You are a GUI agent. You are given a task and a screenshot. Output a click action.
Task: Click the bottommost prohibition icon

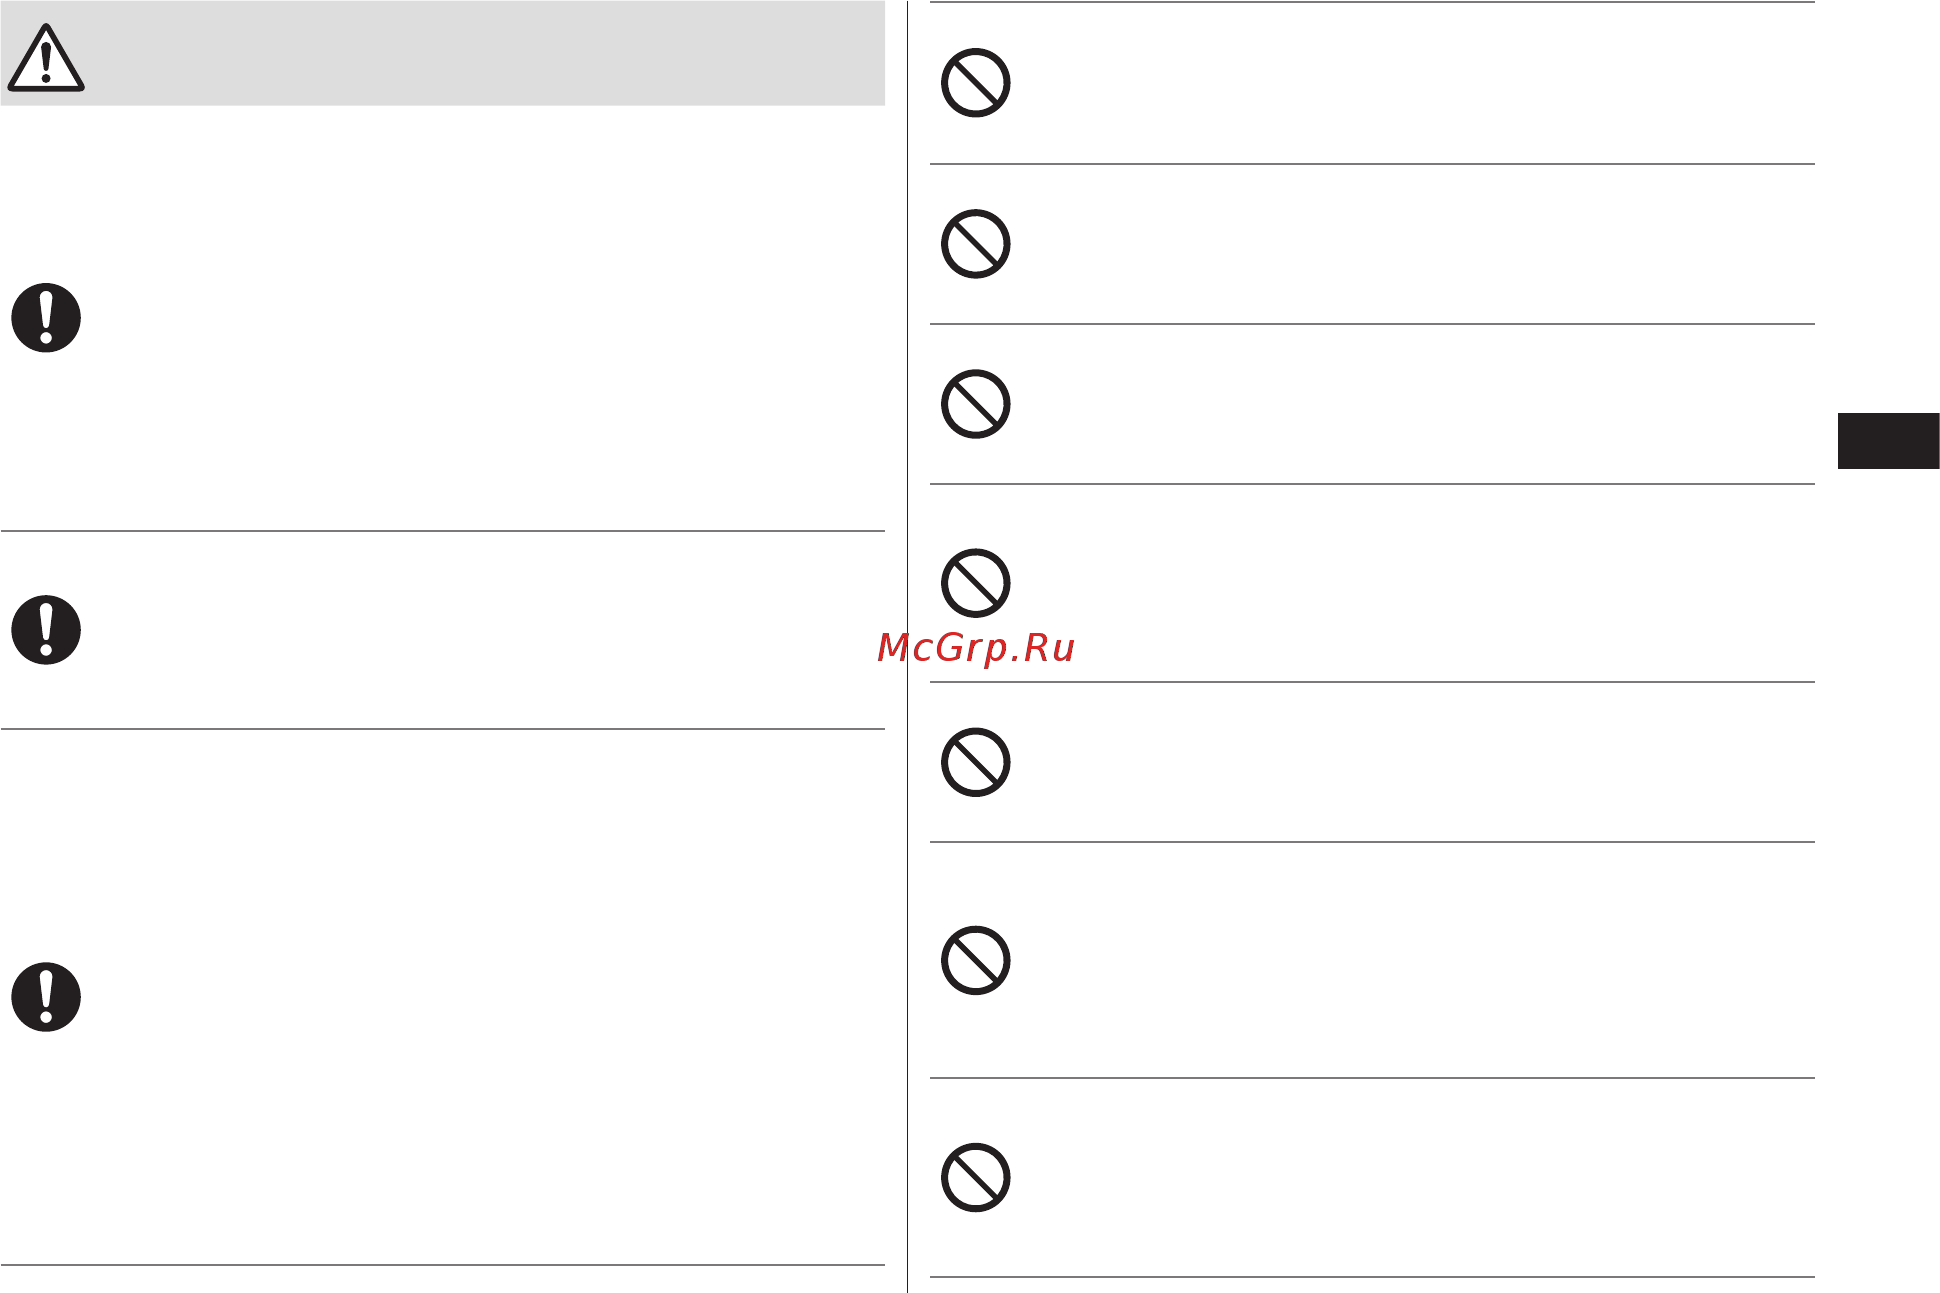976,1177
